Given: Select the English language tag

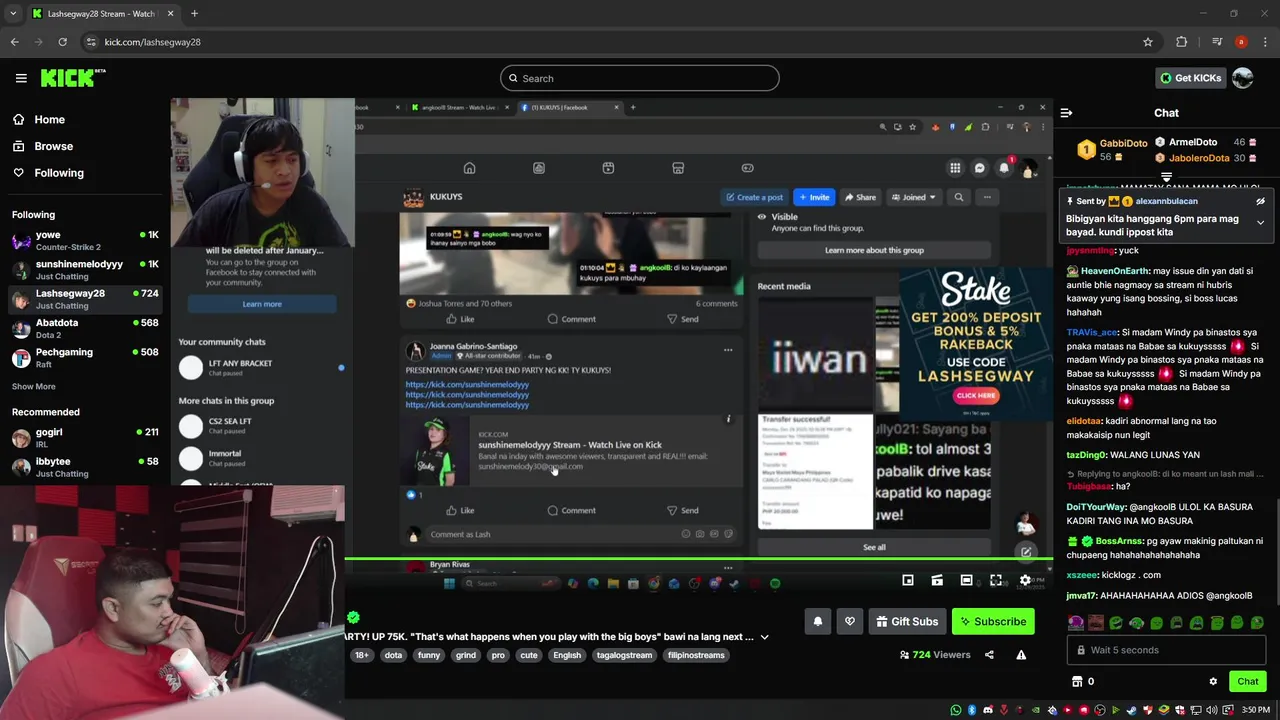Looking at the screenshot, I should [567, 655].
